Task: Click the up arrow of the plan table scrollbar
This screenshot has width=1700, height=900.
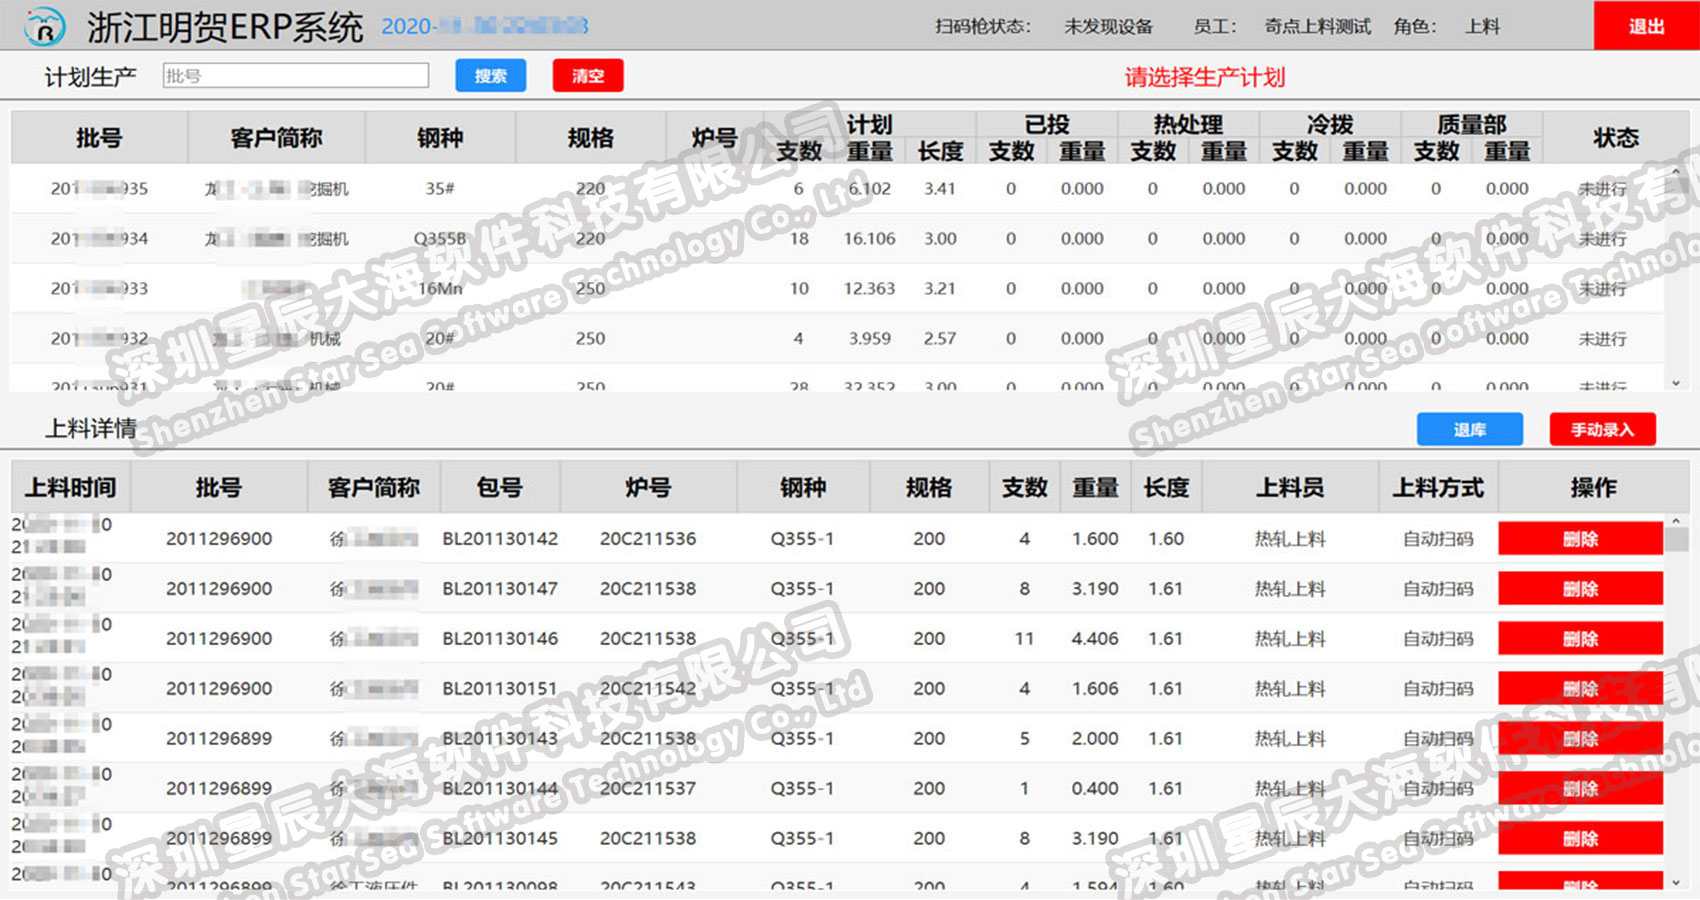Action: pos(1676,173)
